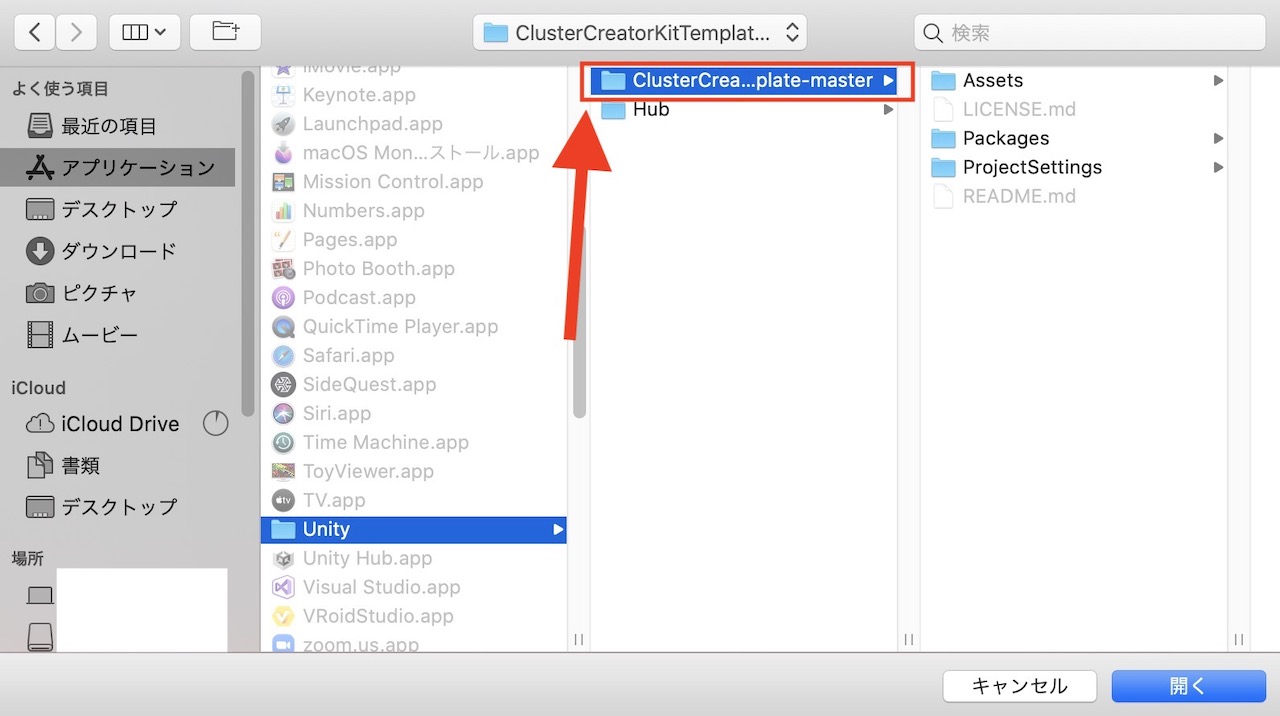Open the Pictures sidebar camera icon
The width and height of the screenshot is (1280, 716).
[x=40, y=293]
